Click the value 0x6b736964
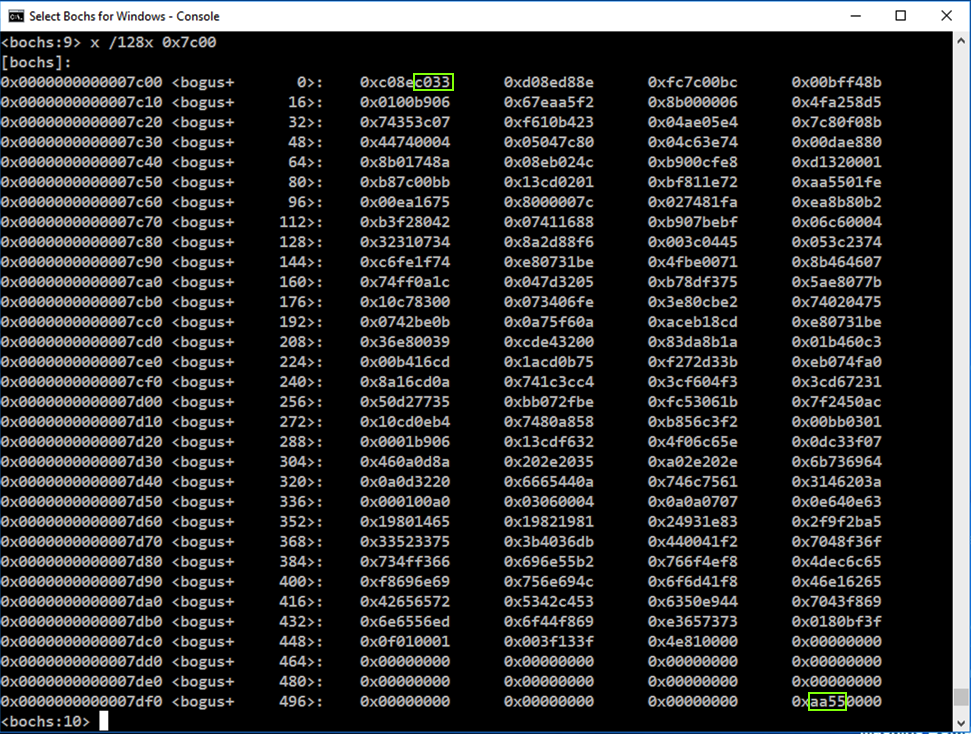 click(836, 462)
